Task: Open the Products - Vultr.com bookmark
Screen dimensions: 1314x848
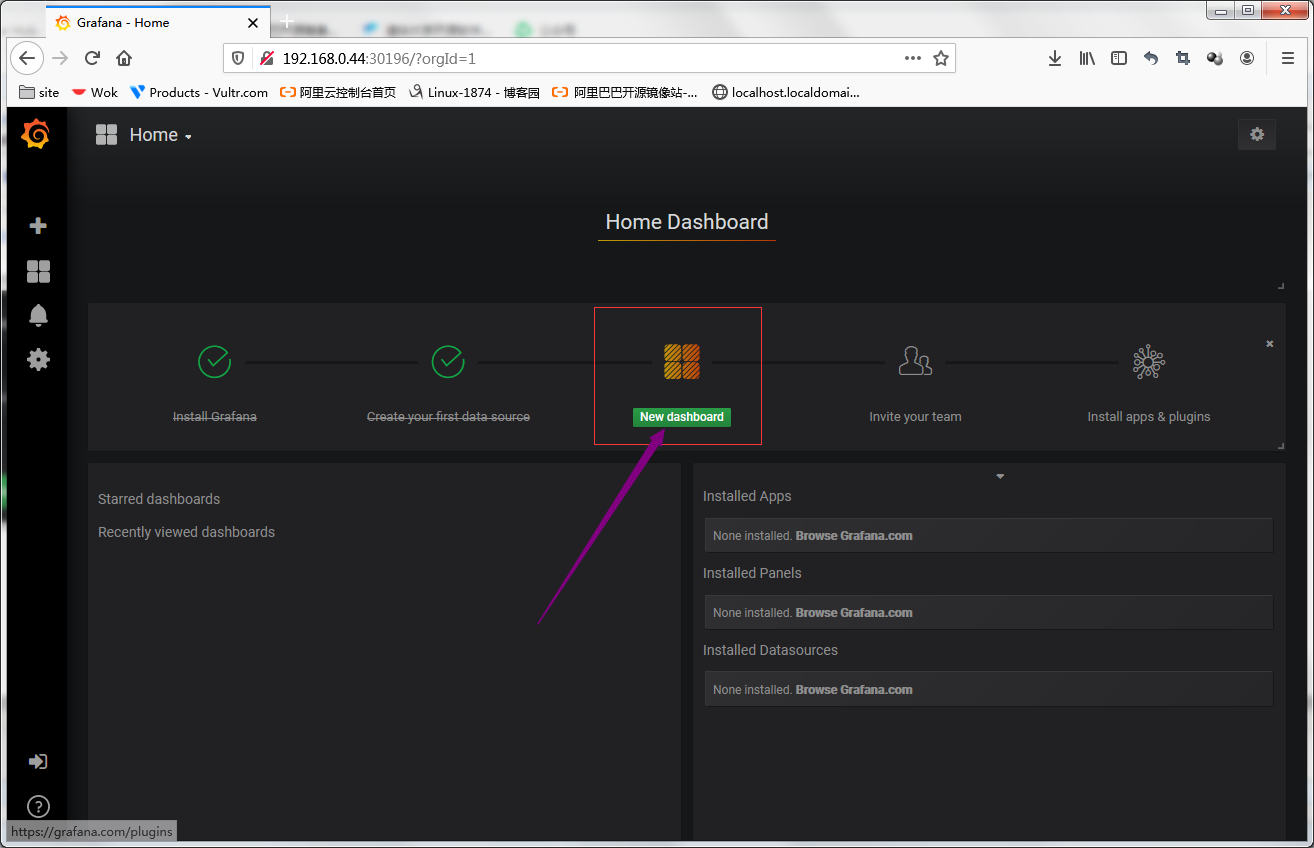Action: coord(199,92)
